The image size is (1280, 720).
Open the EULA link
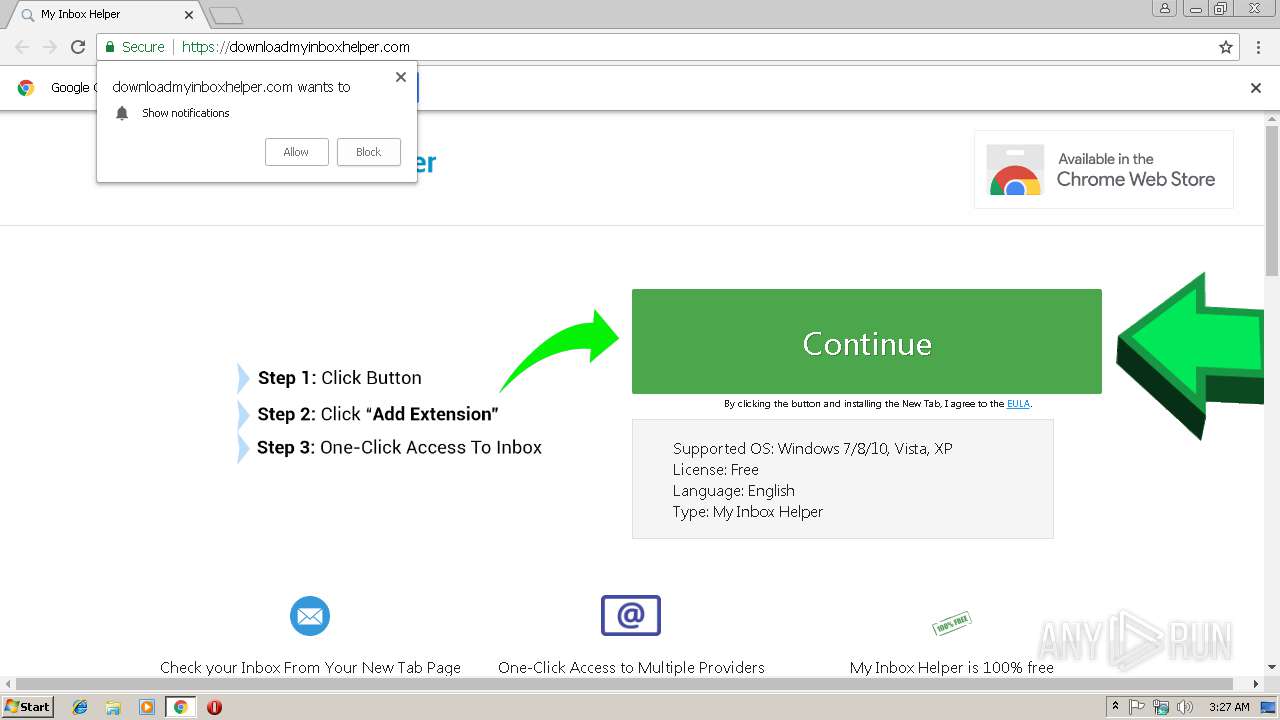point(1018,404)
